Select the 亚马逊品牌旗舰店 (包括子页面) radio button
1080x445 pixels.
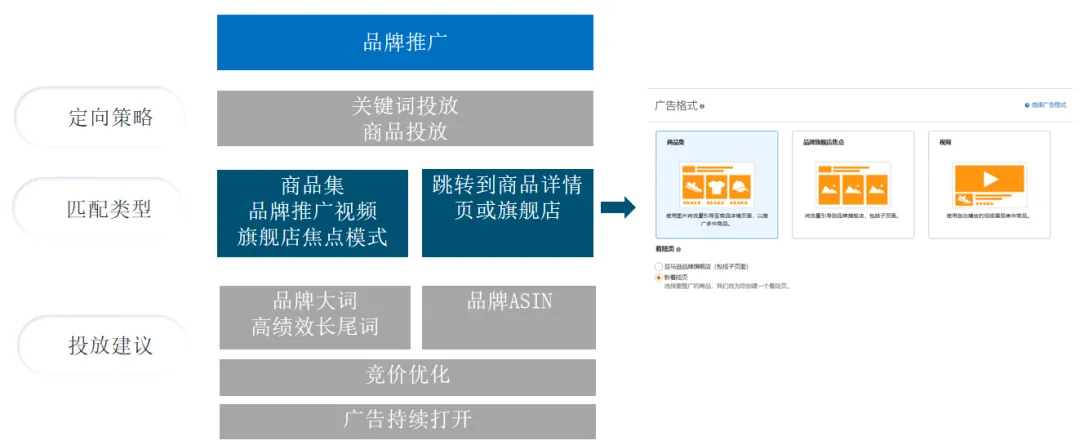659,266
